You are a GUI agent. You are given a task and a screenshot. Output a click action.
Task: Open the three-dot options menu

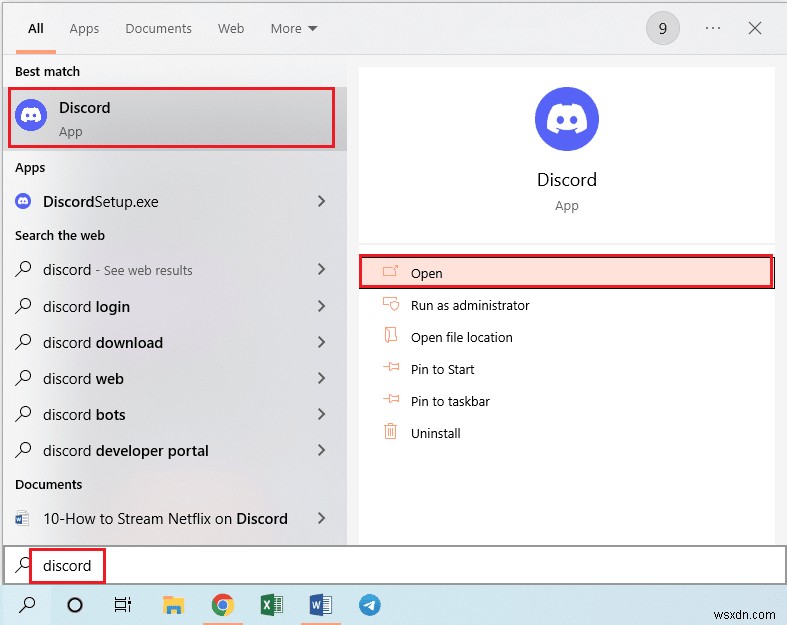(713, 28)
